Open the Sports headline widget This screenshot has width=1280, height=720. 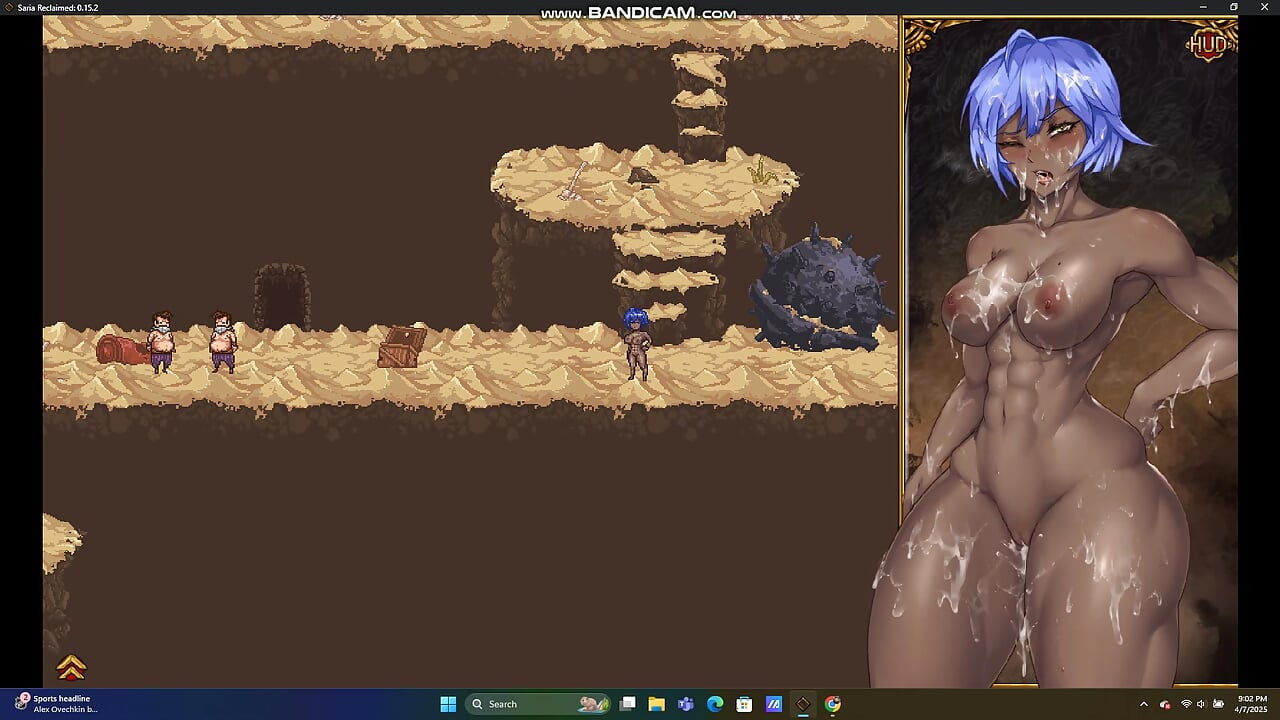click(x=56, y=704)
